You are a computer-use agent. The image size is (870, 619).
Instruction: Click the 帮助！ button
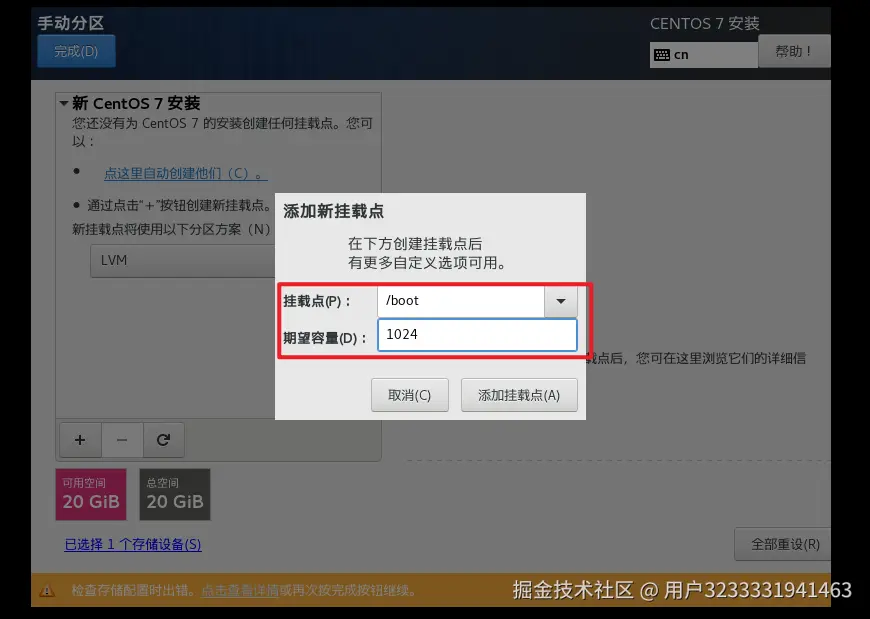pos(794,52)
